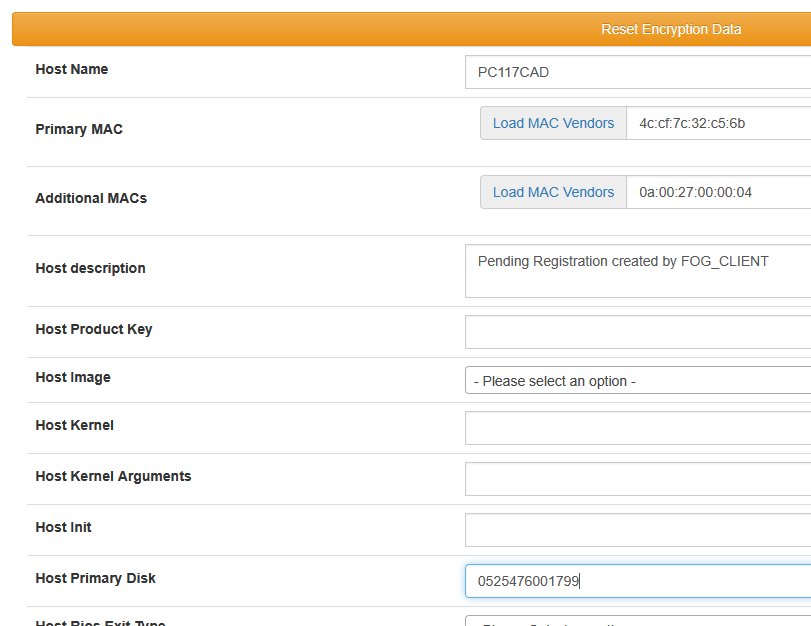
Task: Load MAC Vendors for Additional MACs
Action: (x=553, y=192)
